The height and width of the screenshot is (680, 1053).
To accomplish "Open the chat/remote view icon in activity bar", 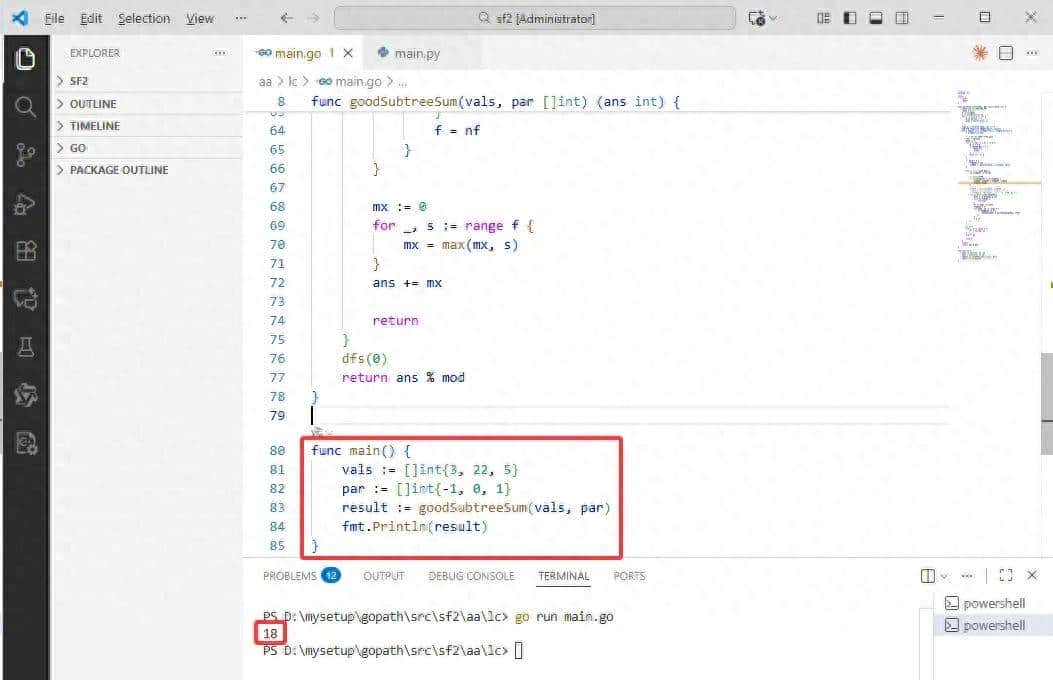I will (x=25, y=299).
